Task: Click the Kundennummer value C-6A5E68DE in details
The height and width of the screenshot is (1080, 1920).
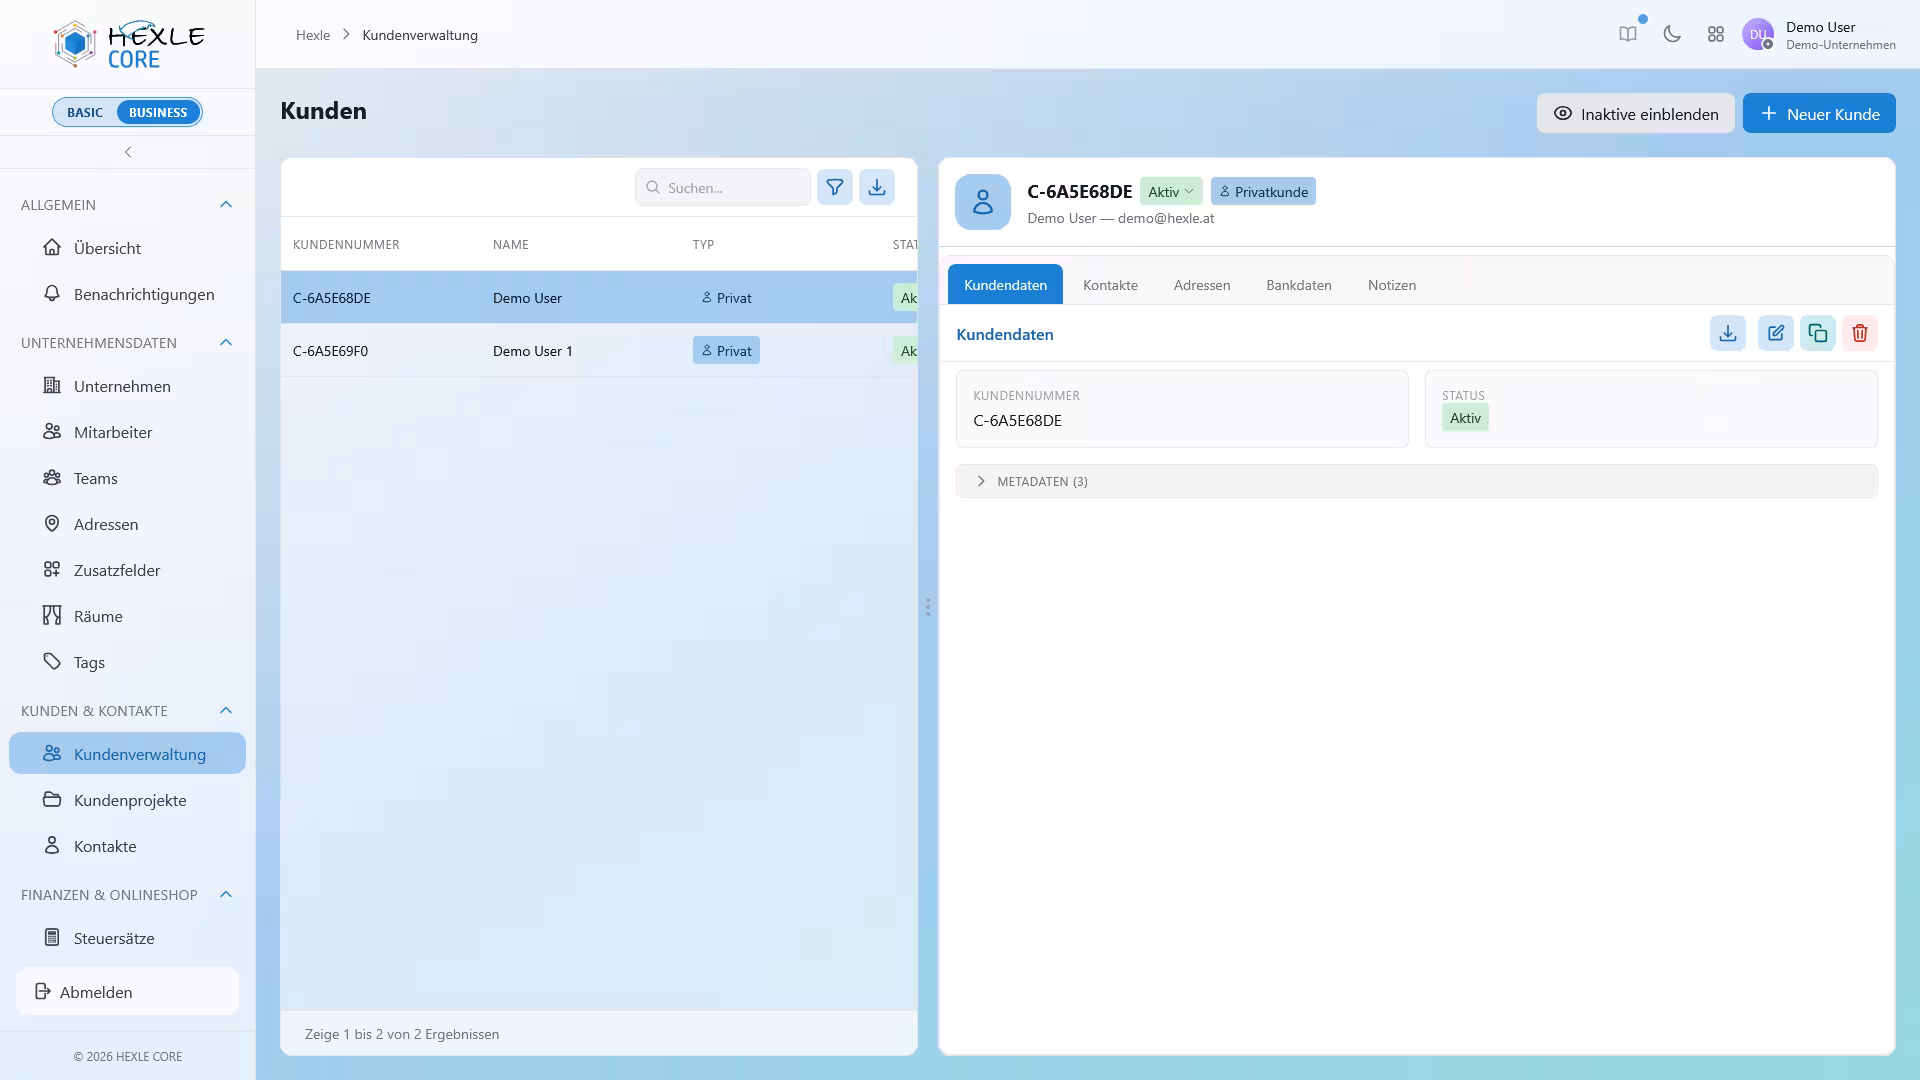Action: (x=1017, y=421)
